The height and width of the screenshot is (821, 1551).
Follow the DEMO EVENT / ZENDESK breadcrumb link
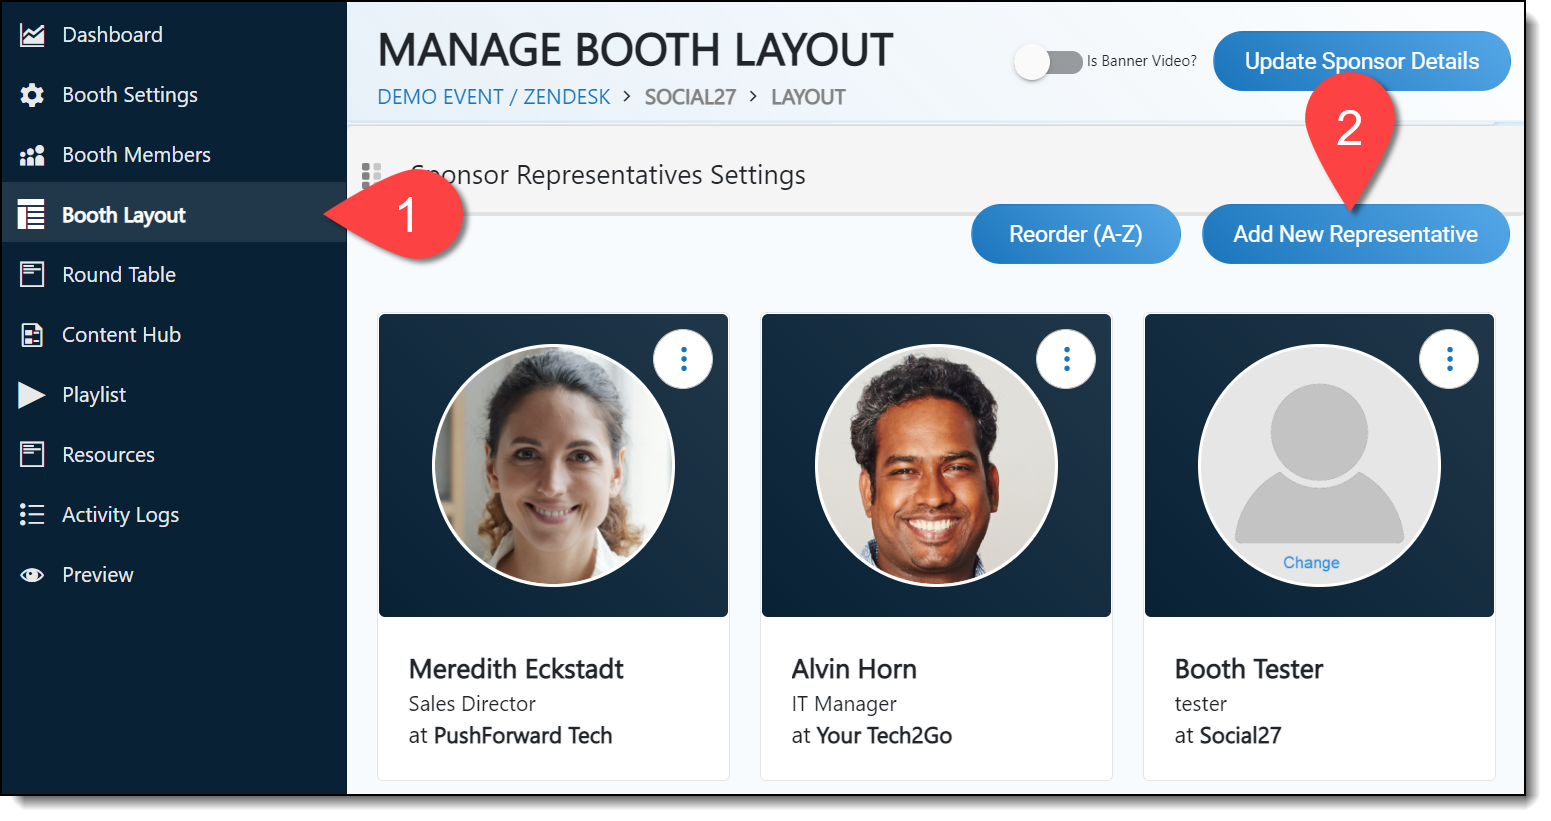[x=493, y=97]
